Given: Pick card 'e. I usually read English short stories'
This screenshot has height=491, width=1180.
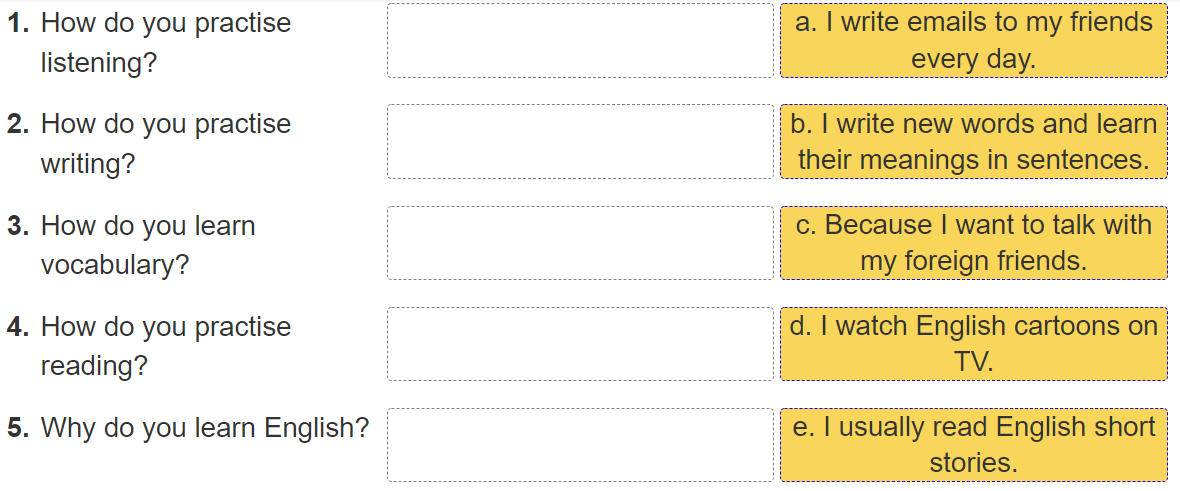Looking at the screenshot, I should pyautogui.click(x=973, y=445).
